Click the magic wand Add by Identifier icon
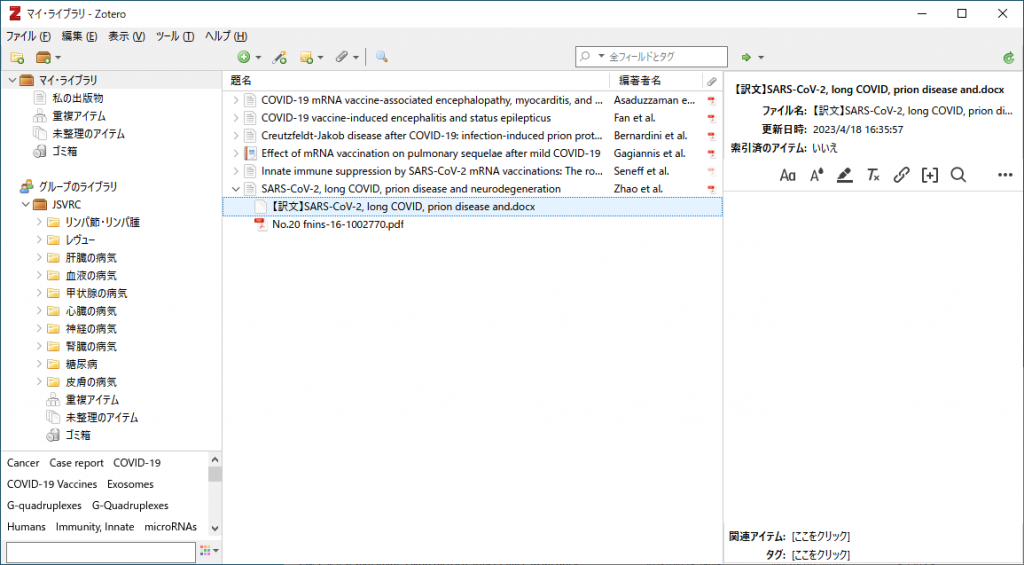This screenshot has height=565, width=1024. [280, 57]
